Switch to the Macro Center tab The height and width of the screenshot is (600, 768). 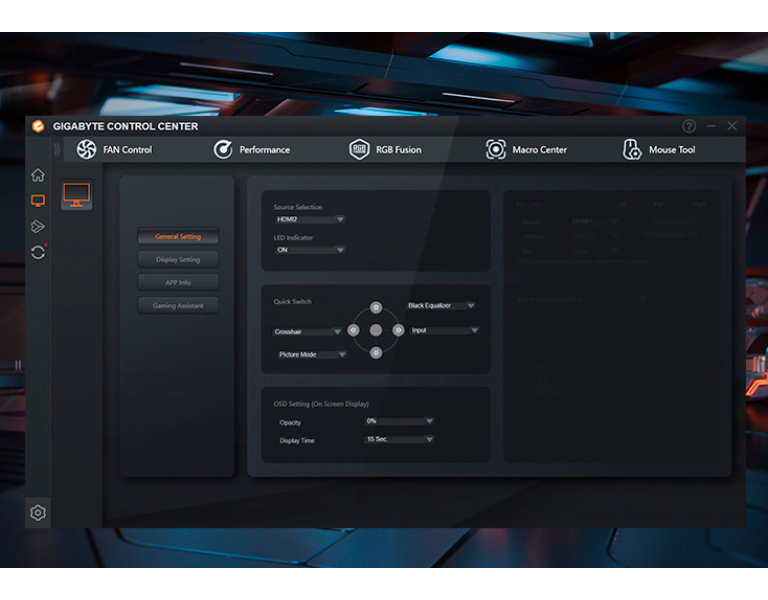(526, 149)
